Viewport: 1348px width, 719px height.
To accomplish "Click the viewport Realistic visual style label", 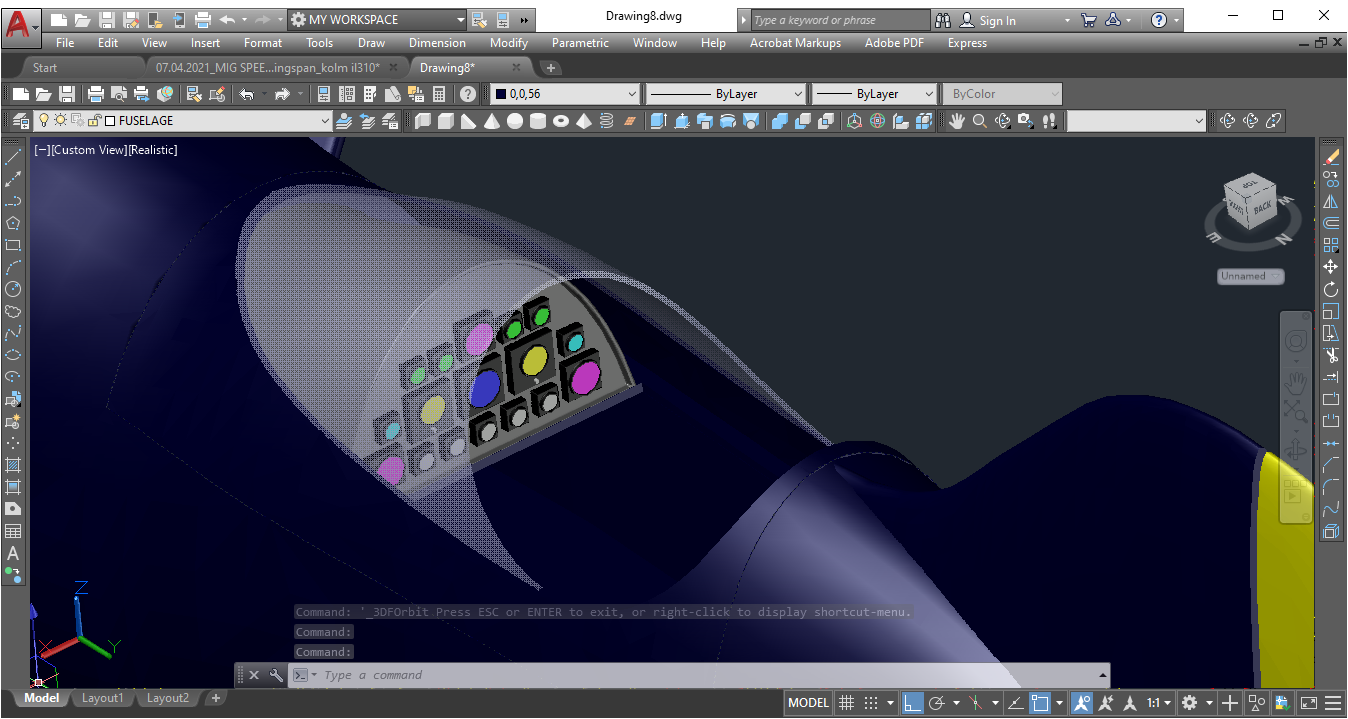I will 153,150.
